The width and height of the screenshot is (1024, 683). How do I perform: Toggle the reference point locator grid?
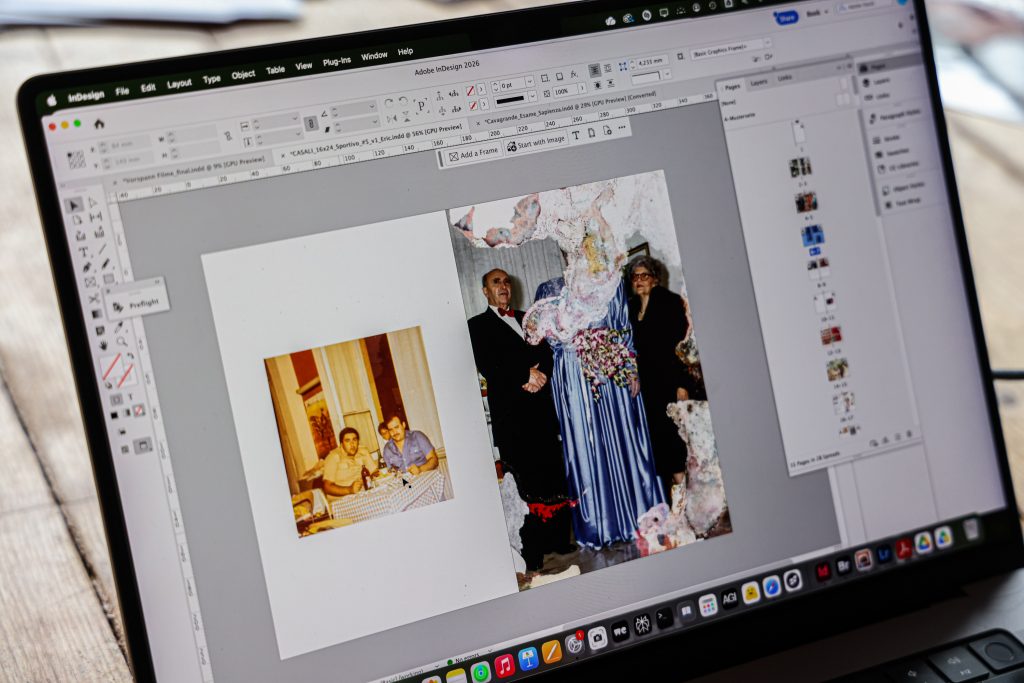pyautogui.click(x=76, y=159)
